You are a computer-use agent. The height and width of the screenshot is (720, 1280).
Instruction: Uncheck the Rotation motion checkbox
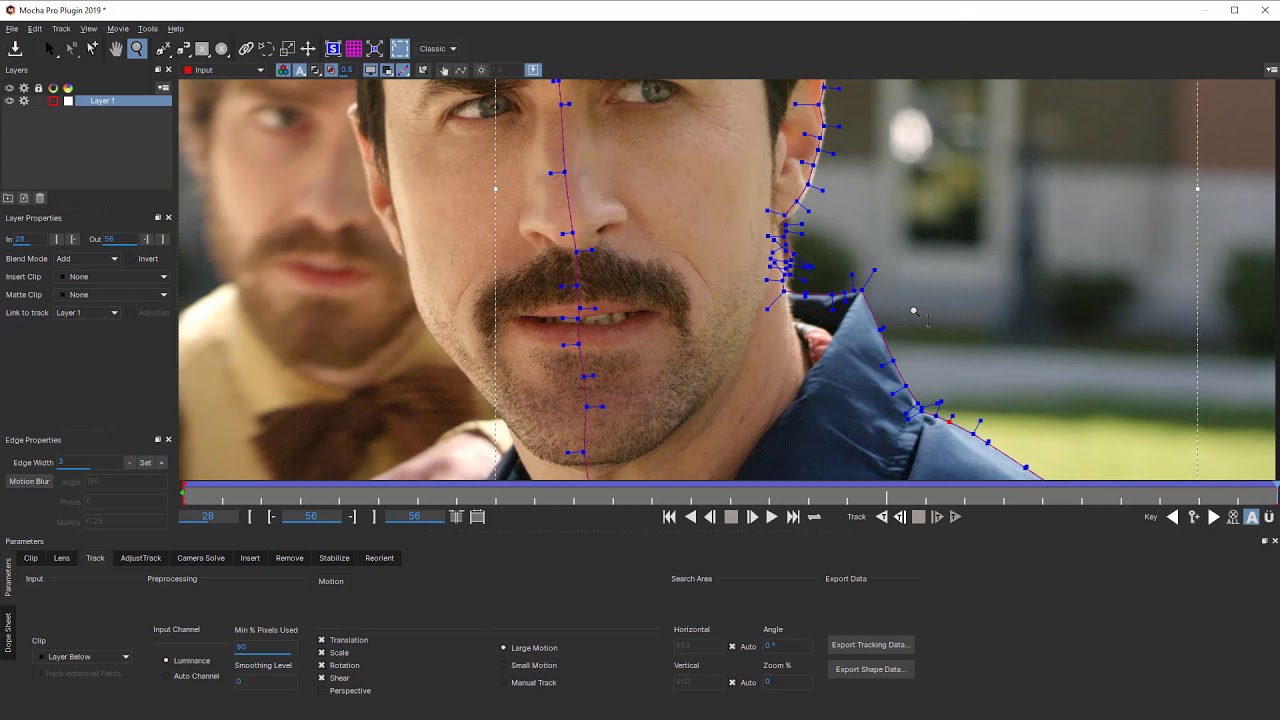click(322, 665)
